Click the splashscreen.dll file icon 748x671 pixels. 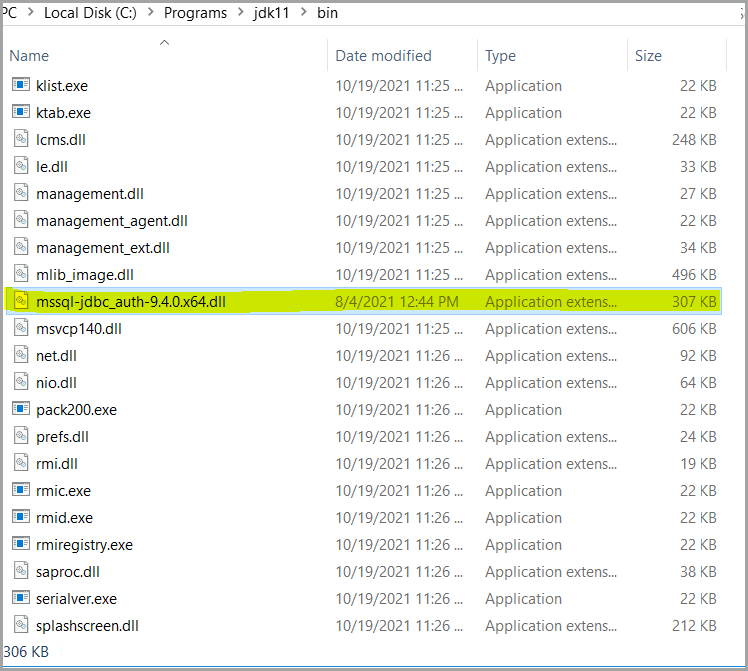pyautogui.click(x=21, y=624)
